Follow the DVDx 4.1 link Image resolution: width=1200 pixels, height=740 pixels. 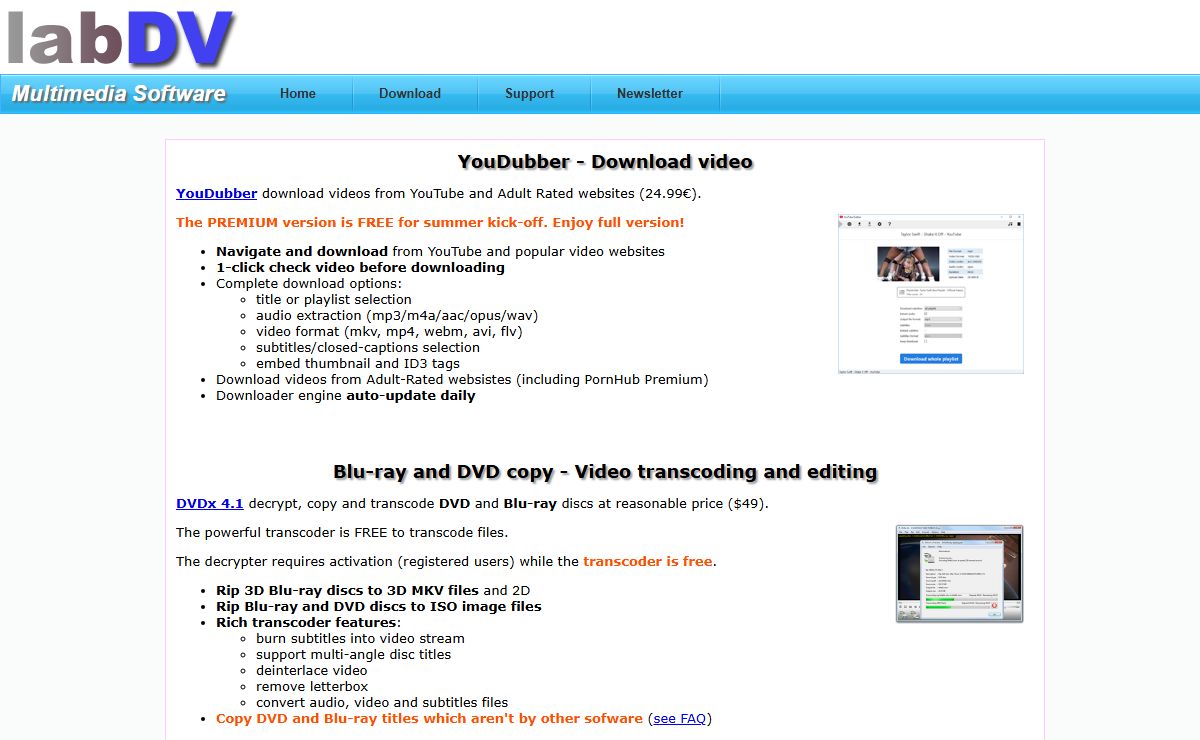coord(210,503)
